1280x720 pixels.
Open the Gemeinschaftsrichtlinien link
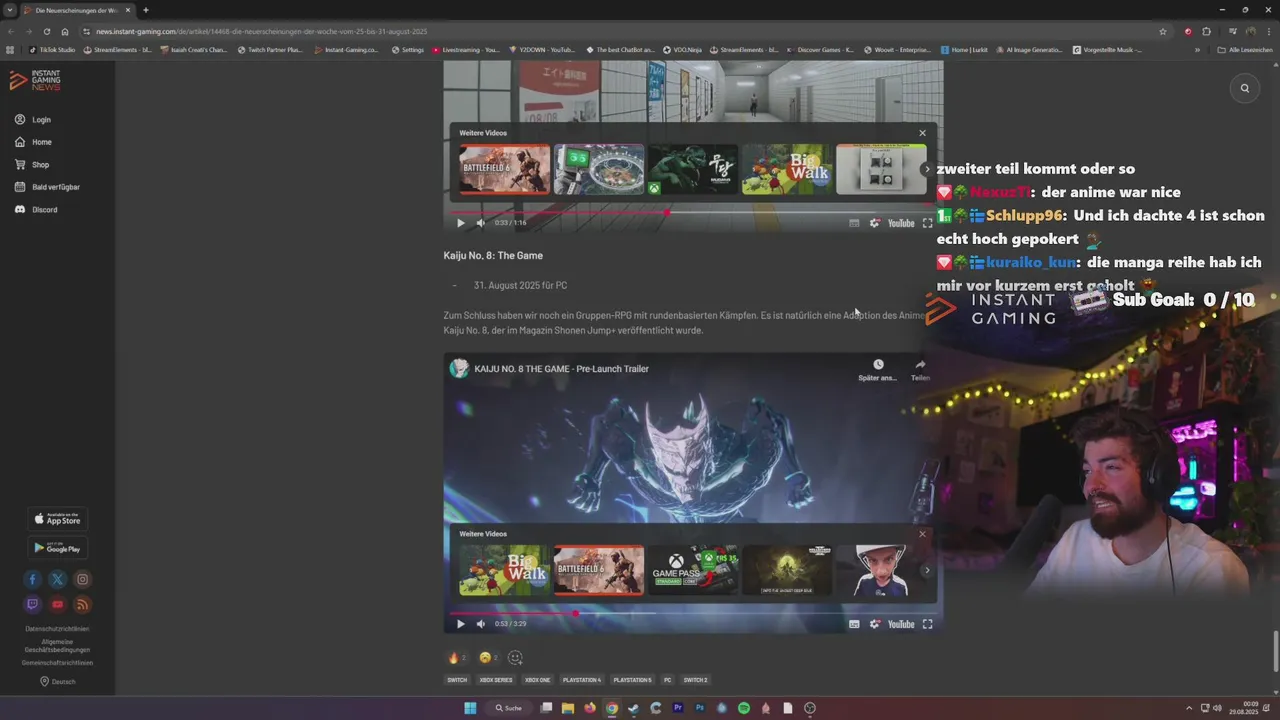tap(57, 663)
